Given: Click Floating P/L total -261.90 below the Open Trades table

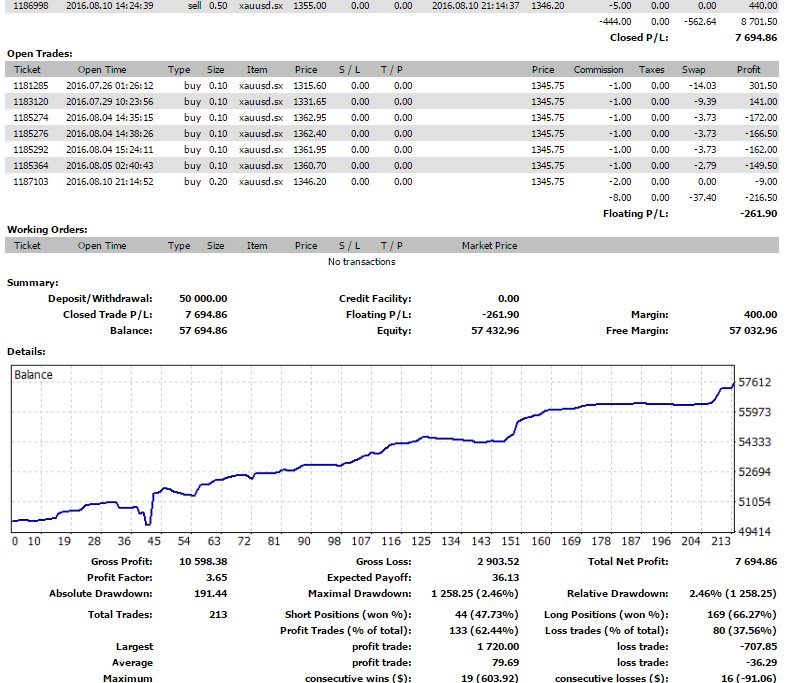Looking at the screenshot, I should 758,213.
